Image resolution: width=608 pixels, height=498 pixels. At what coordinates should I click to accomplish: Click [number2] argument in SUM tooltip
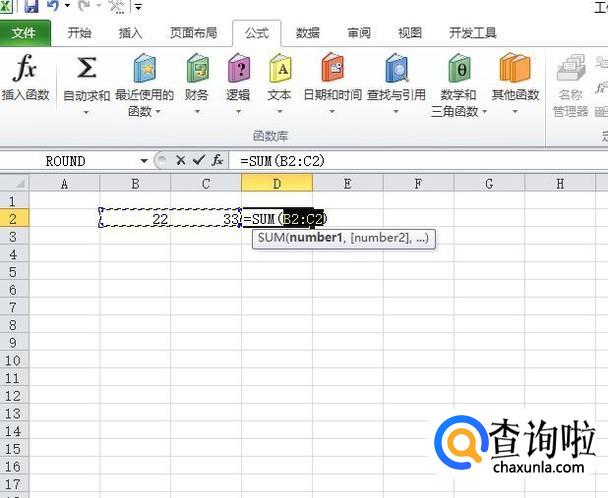380,237
